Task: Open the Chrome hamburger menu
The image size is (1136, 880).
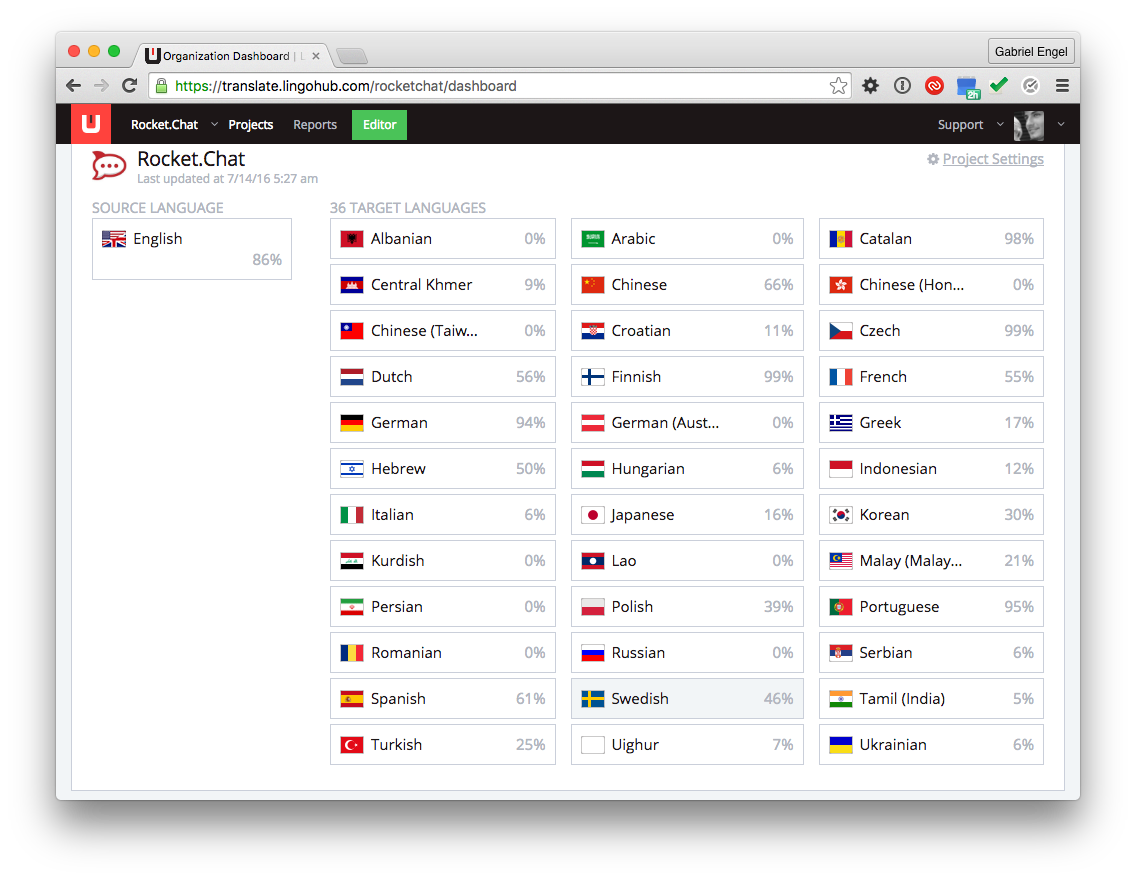Action: (x=1062, y=85)
